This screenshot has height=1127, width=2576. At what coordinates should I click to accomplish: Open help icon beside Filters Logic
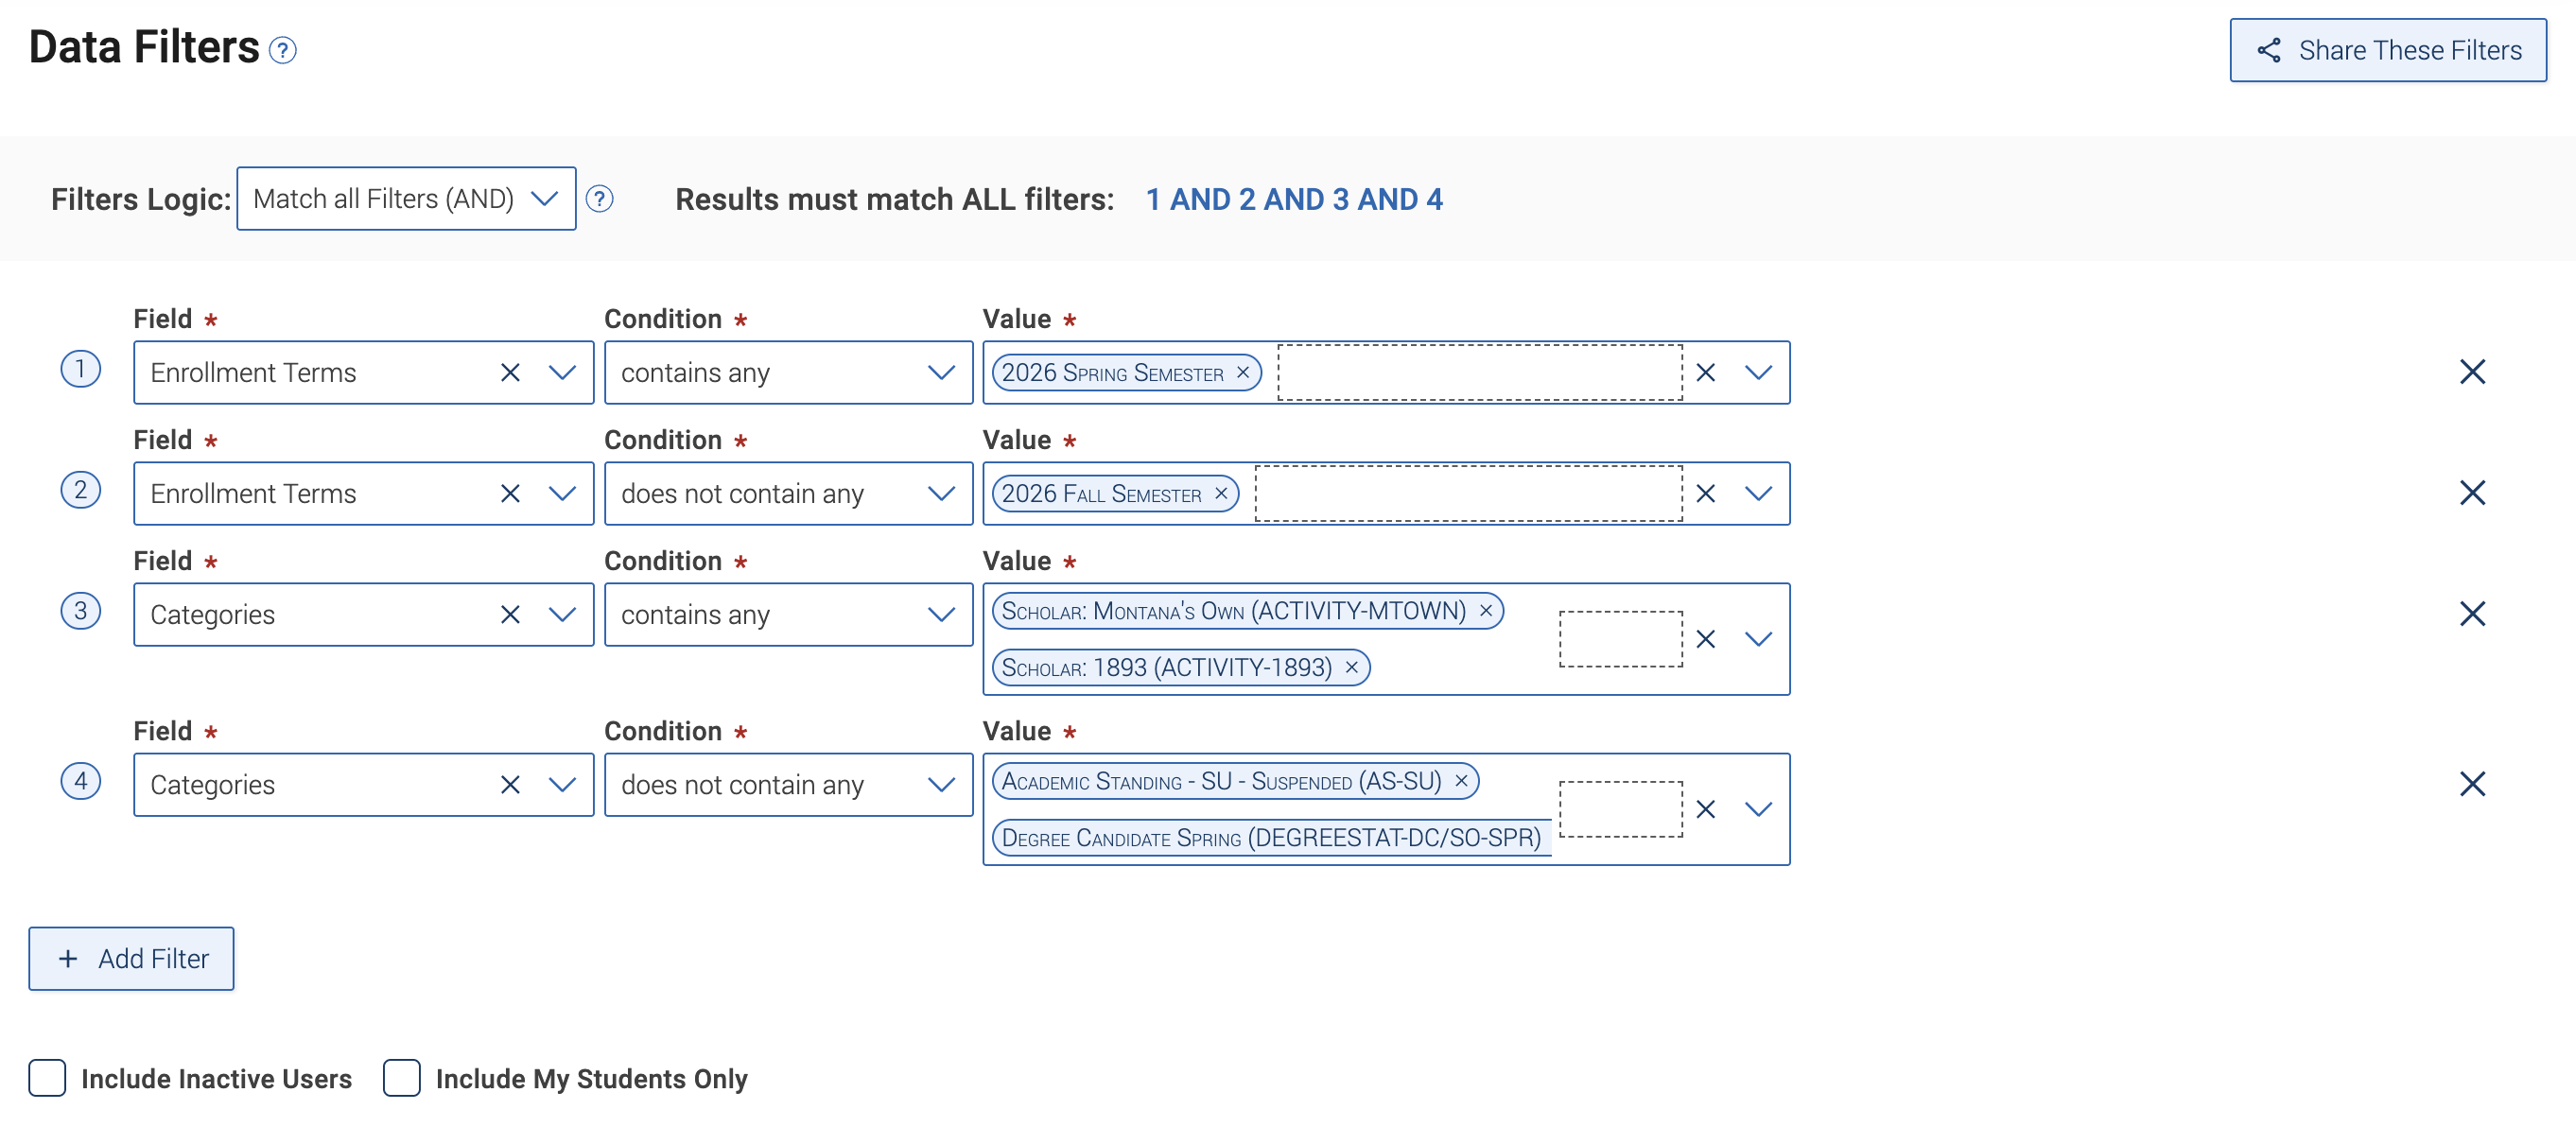pyautogui.click(x=599, y=199)
